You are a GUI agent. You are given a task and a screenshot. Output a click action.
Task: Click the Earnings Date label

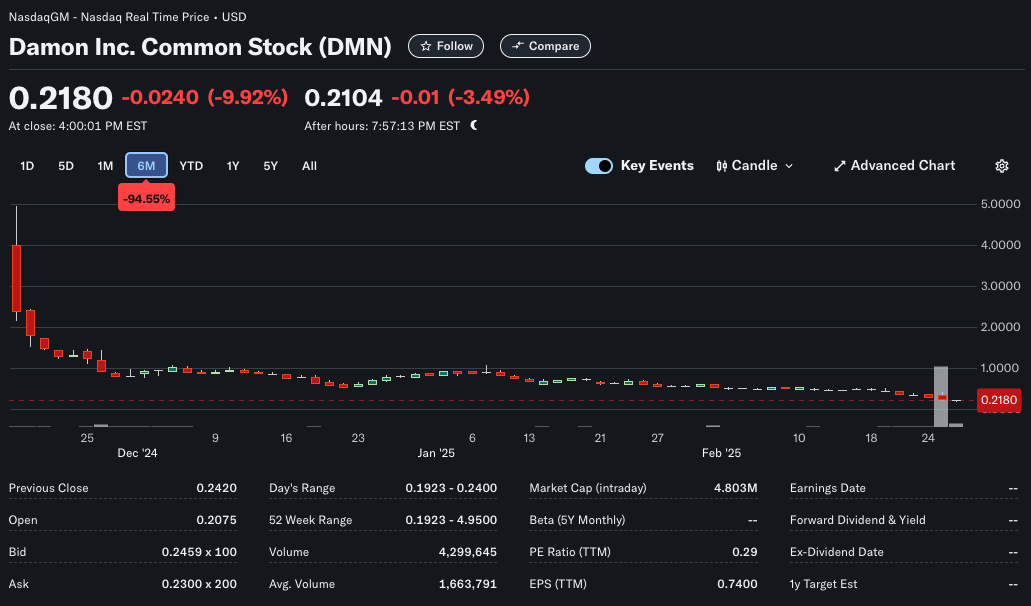pyautogui.click(x=827, y=488)
